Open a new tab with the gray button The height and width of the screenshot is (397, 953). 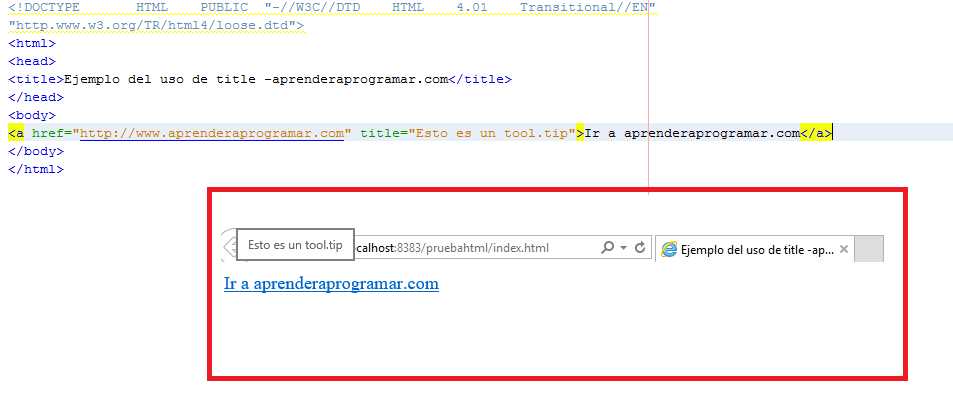[x=869, y=249]
